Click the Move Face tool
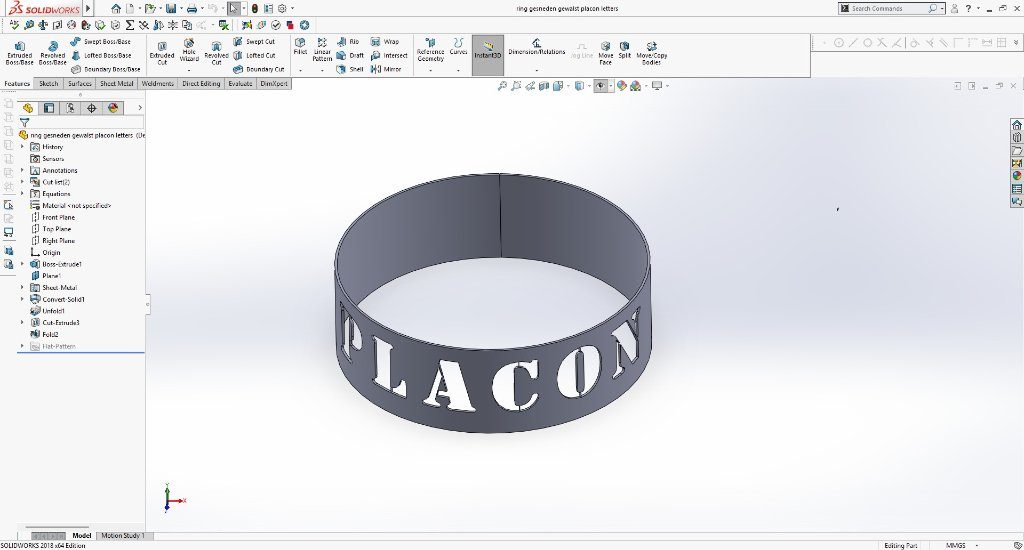Viewport: 1024px width, 550px height. tap(605, 53)
